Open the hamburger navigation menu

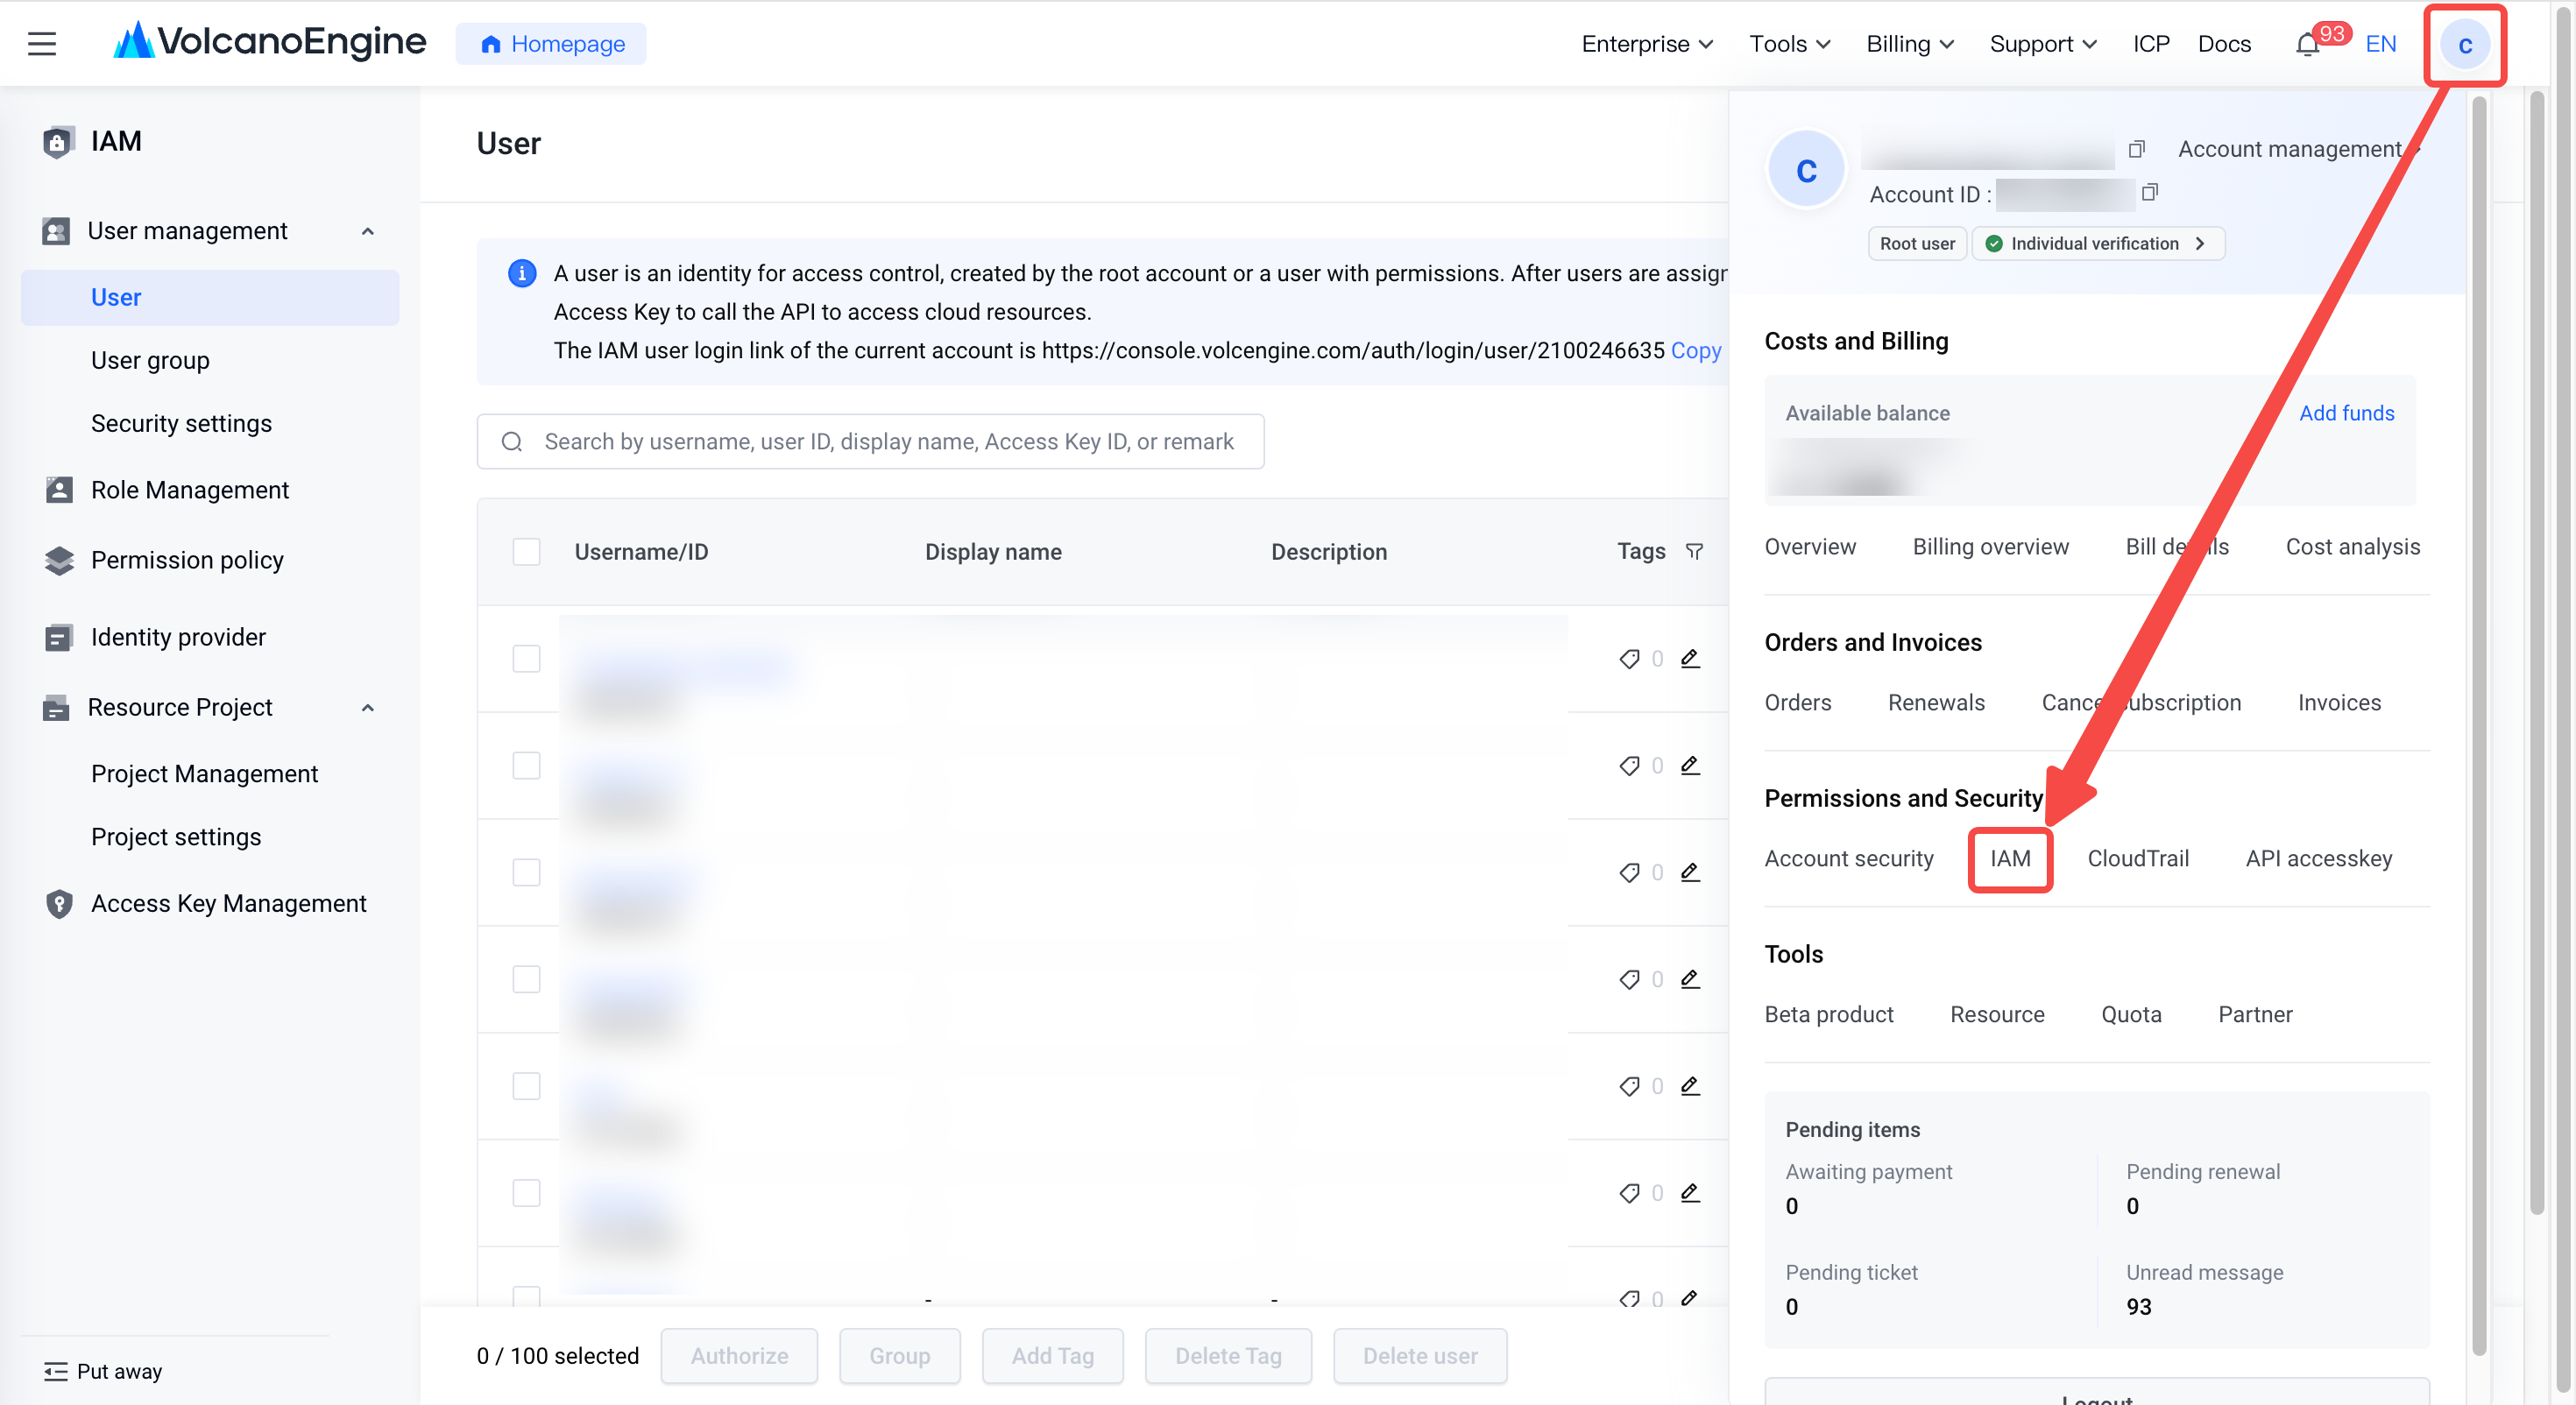42,43
